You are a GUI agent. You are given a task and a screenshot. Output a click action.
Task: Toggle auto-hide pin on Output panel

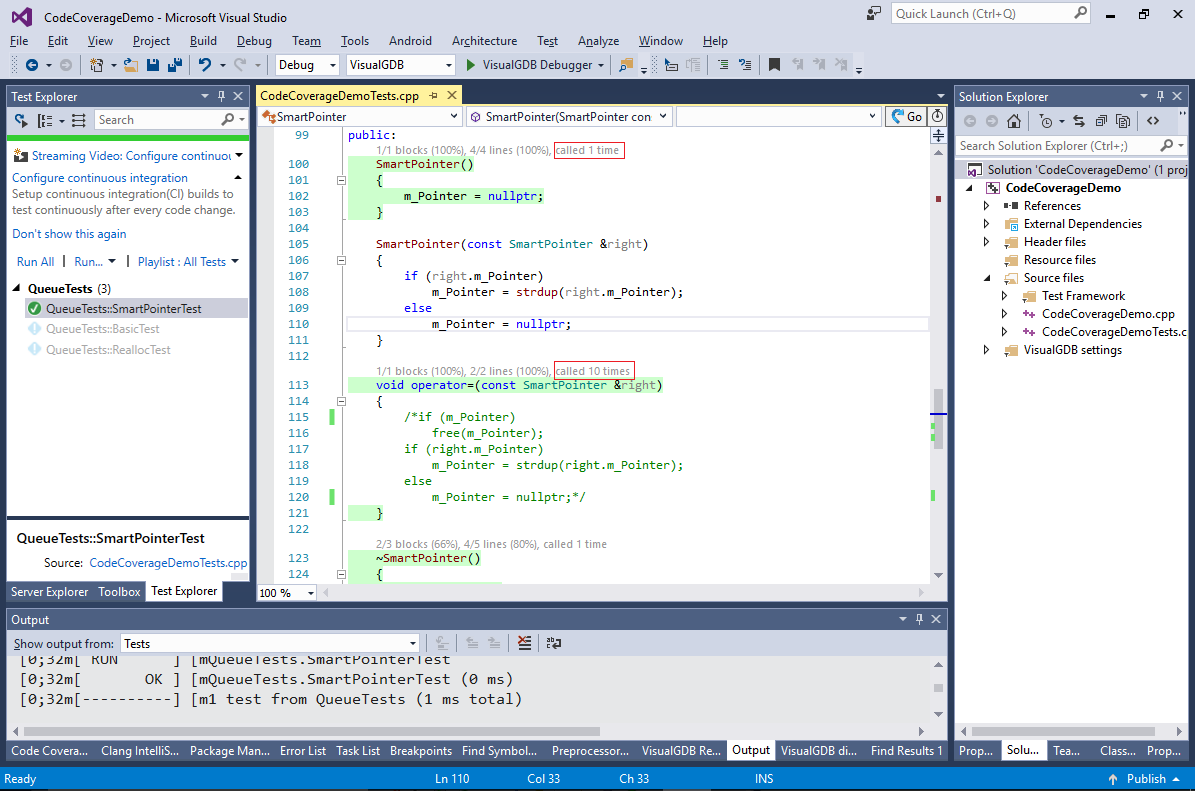pos(919,620)
